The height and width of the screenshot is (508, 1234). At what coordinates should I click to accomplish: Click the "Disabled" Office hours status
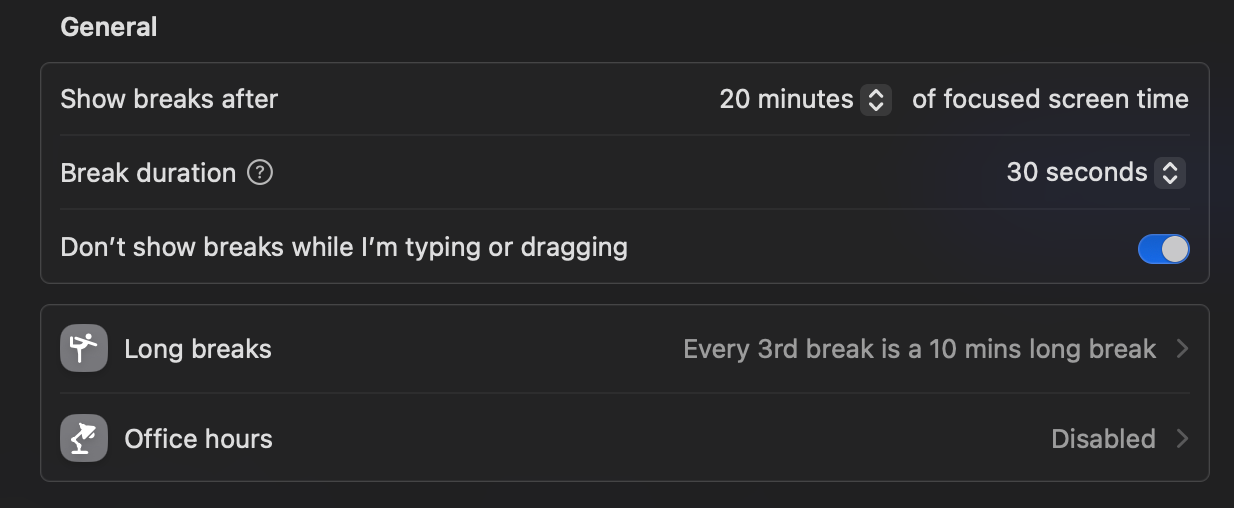pos(1103,438)
